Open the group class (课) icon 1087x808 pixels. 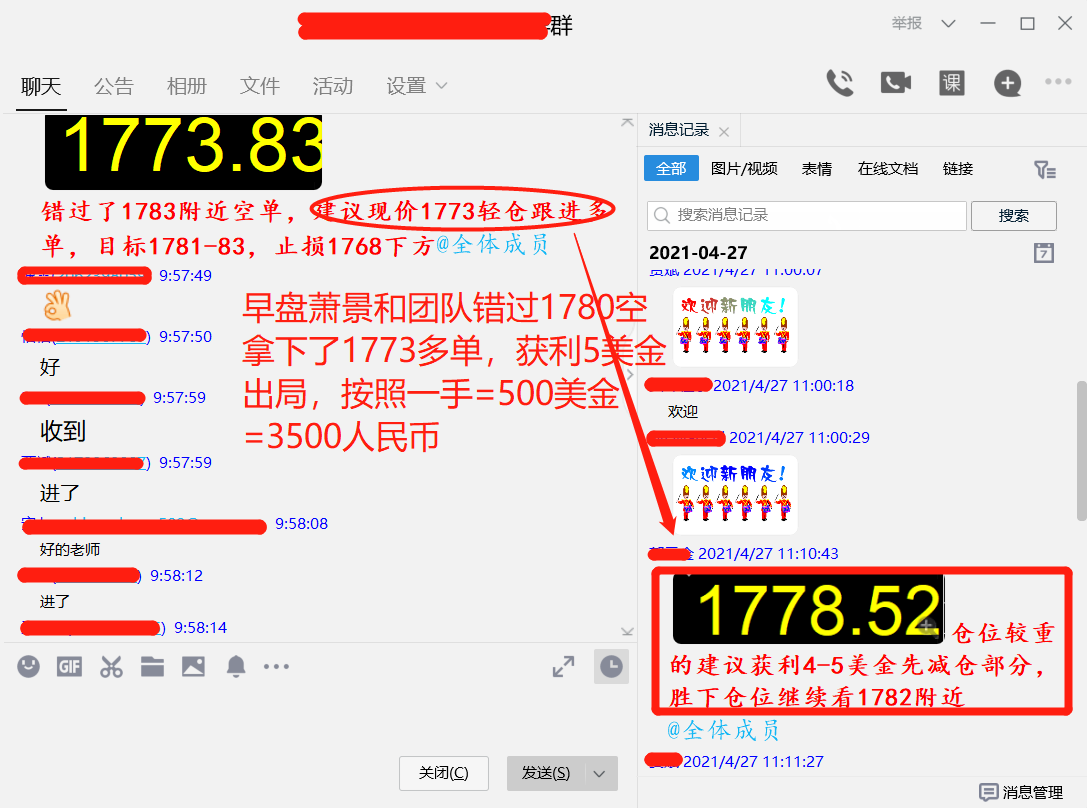(951, 83)
